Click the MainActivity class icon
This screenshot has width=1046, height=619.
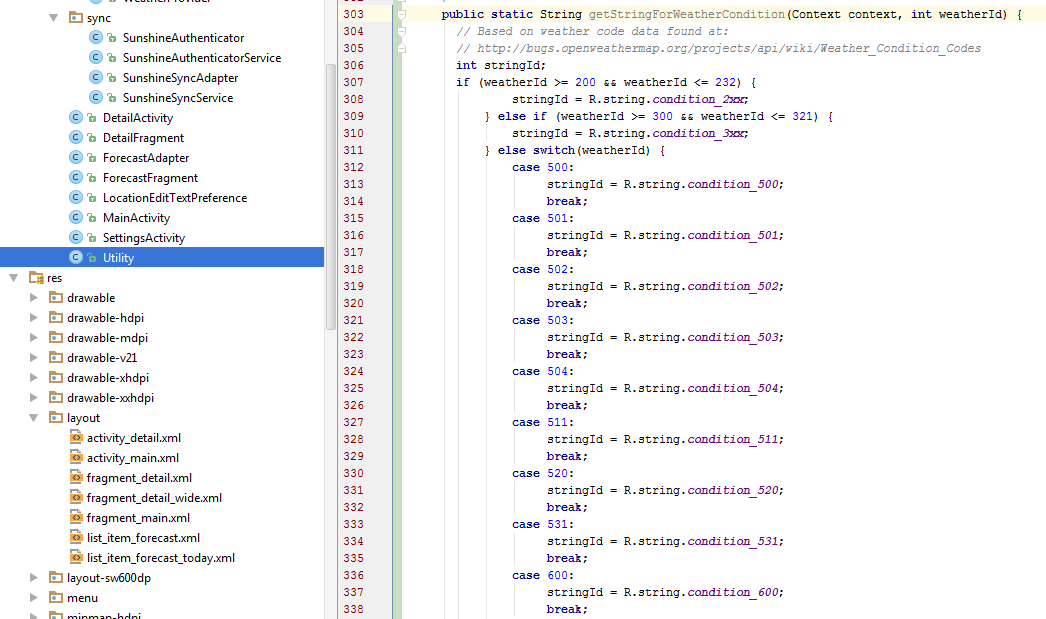[x=75, y=217]
